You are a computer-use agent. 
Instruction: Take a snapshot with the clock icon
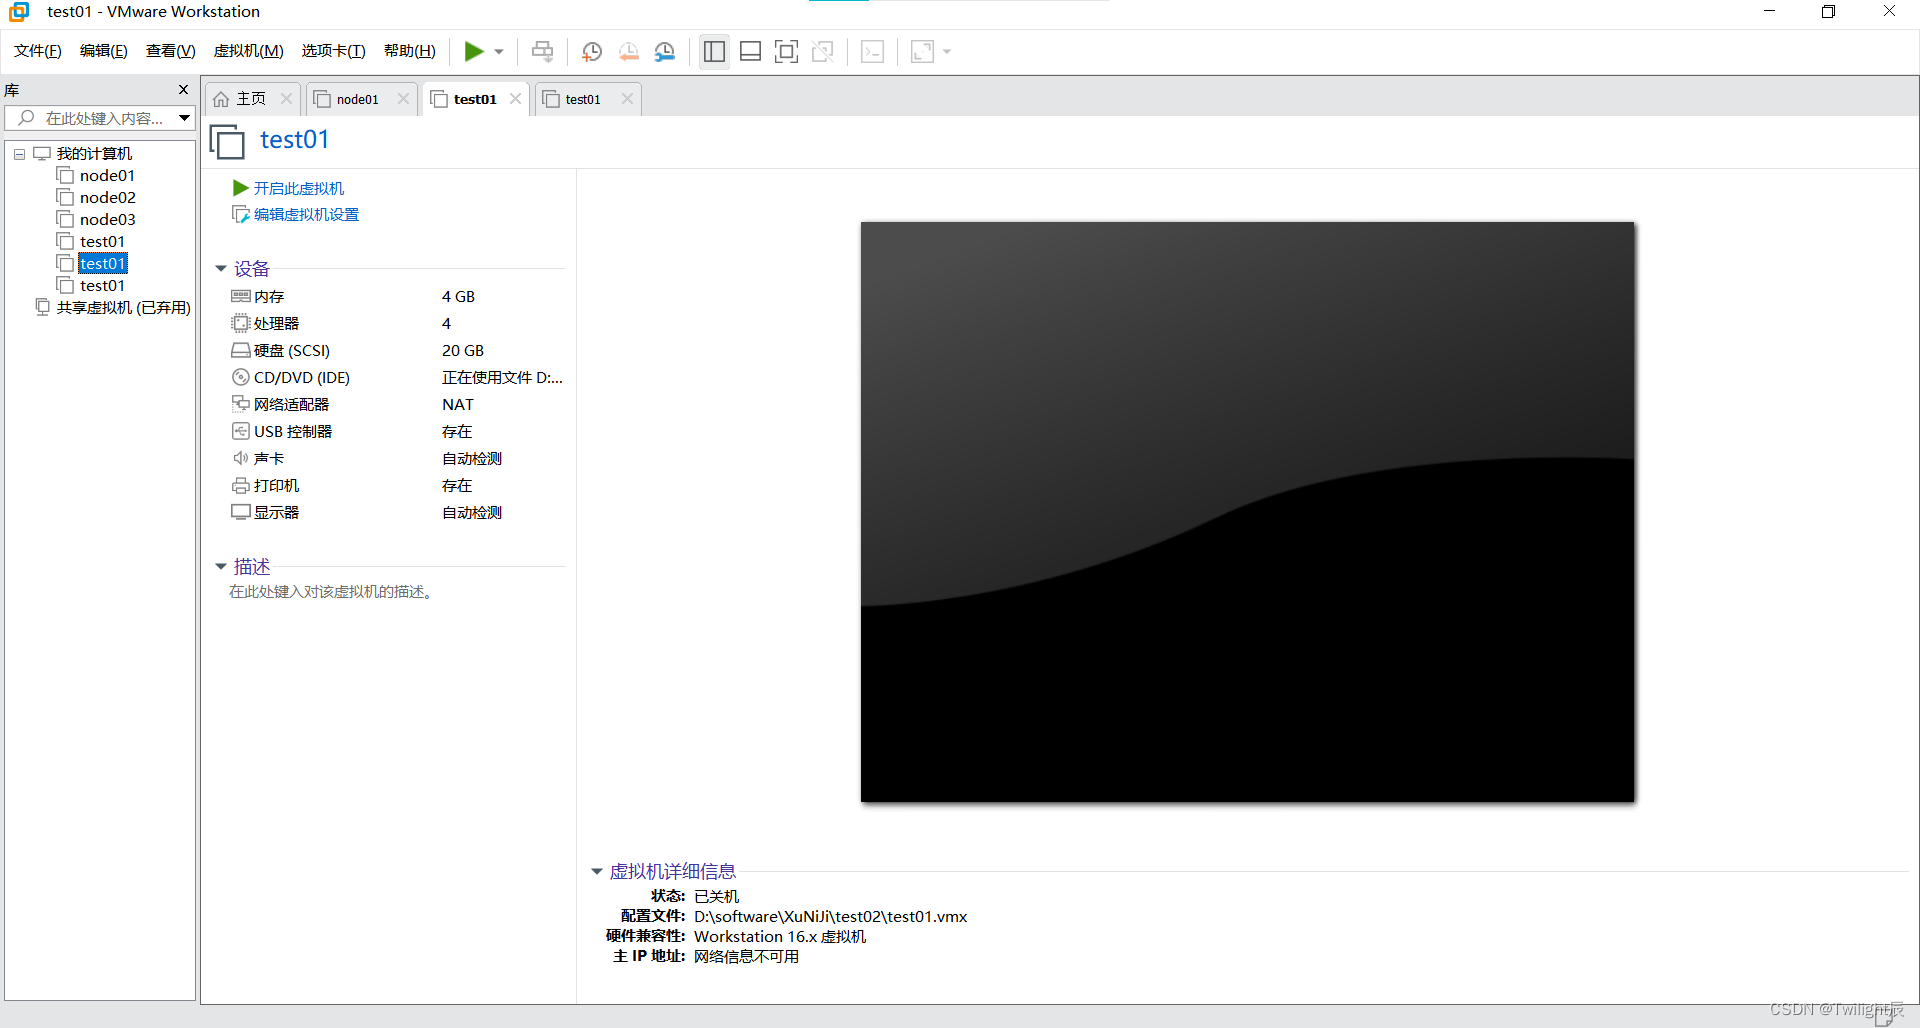click(592, 51)
